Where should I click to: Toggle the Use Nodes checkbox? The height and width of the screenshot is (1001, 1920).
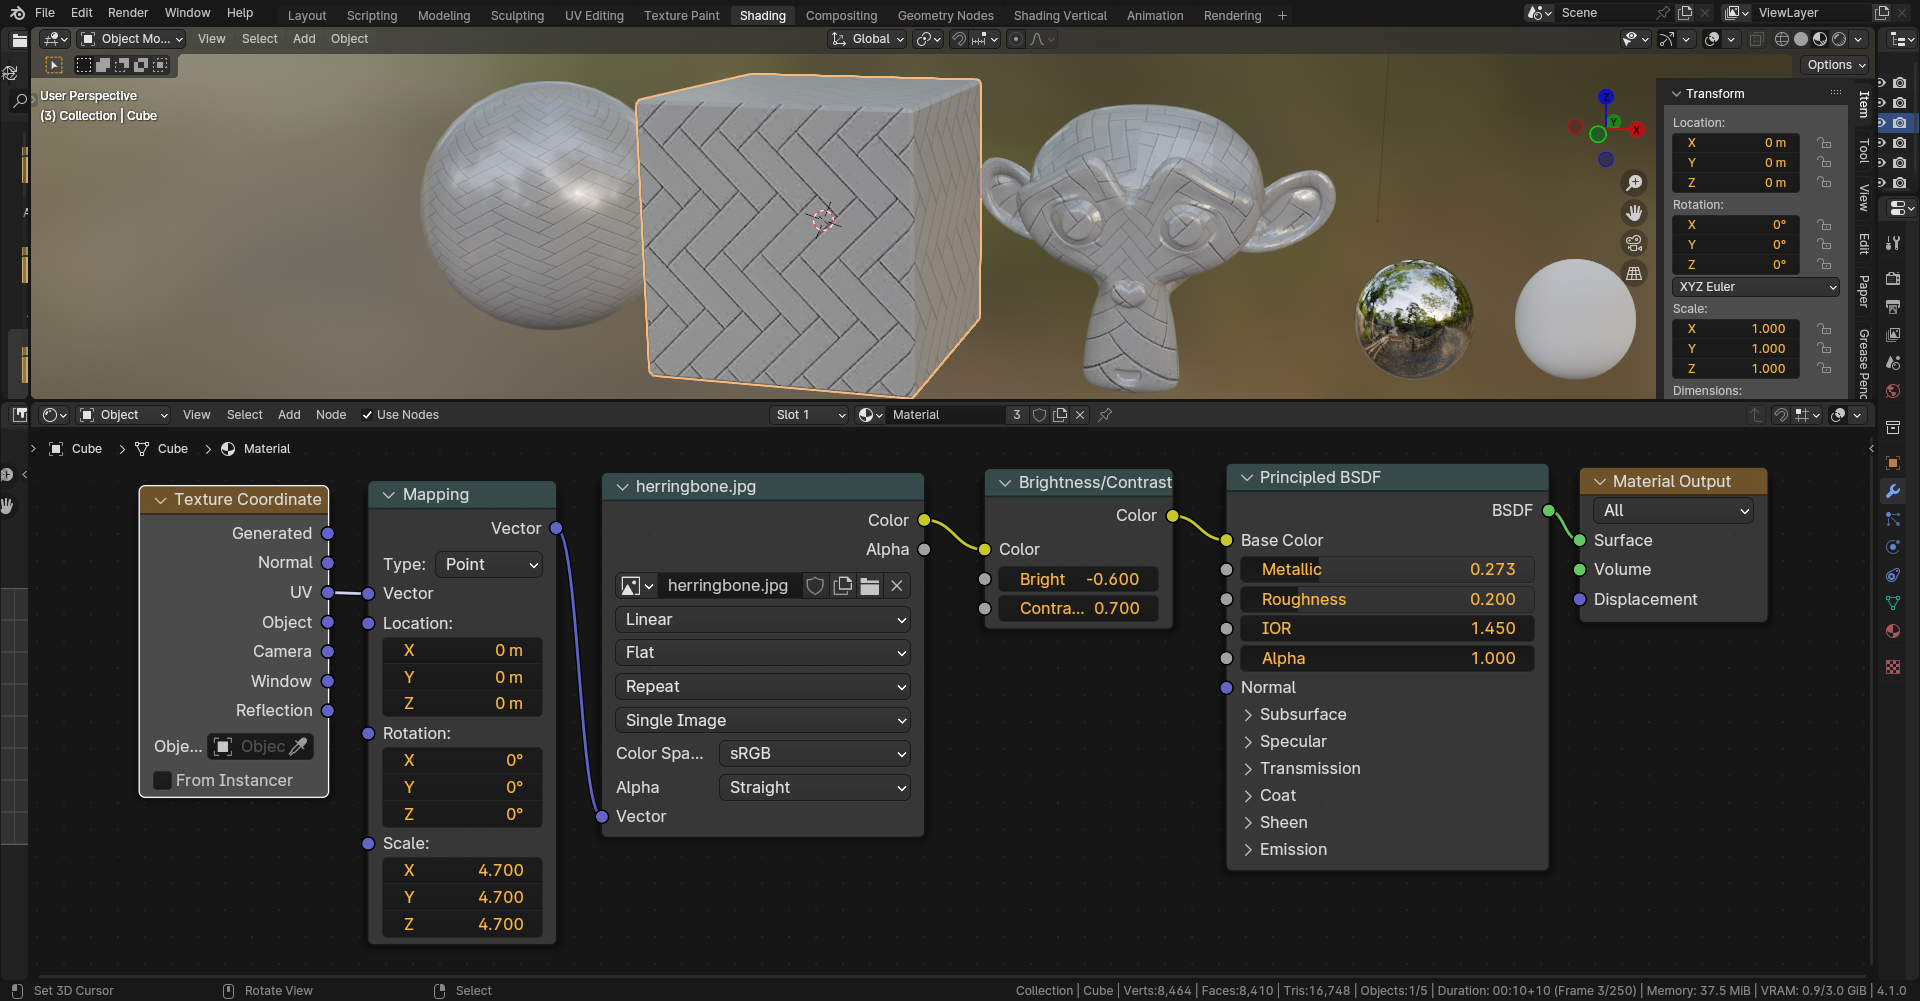[367, 415]
